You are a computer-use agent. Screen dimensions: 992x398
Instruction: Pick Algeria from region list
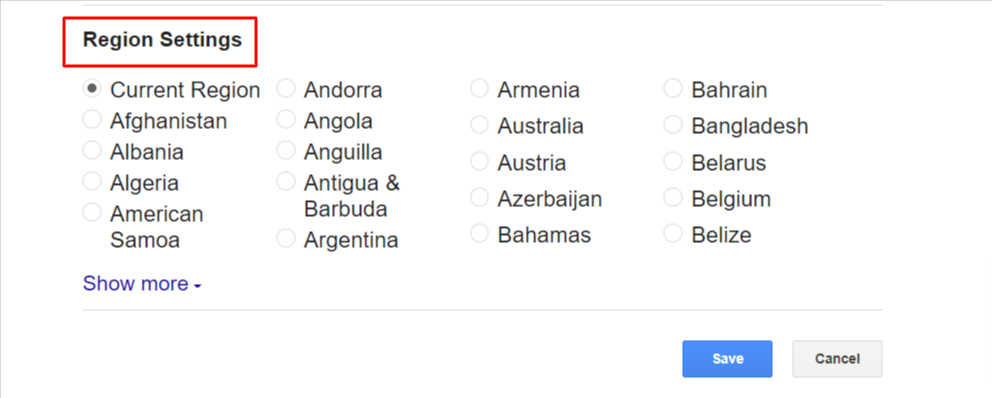tap(92, 182)
